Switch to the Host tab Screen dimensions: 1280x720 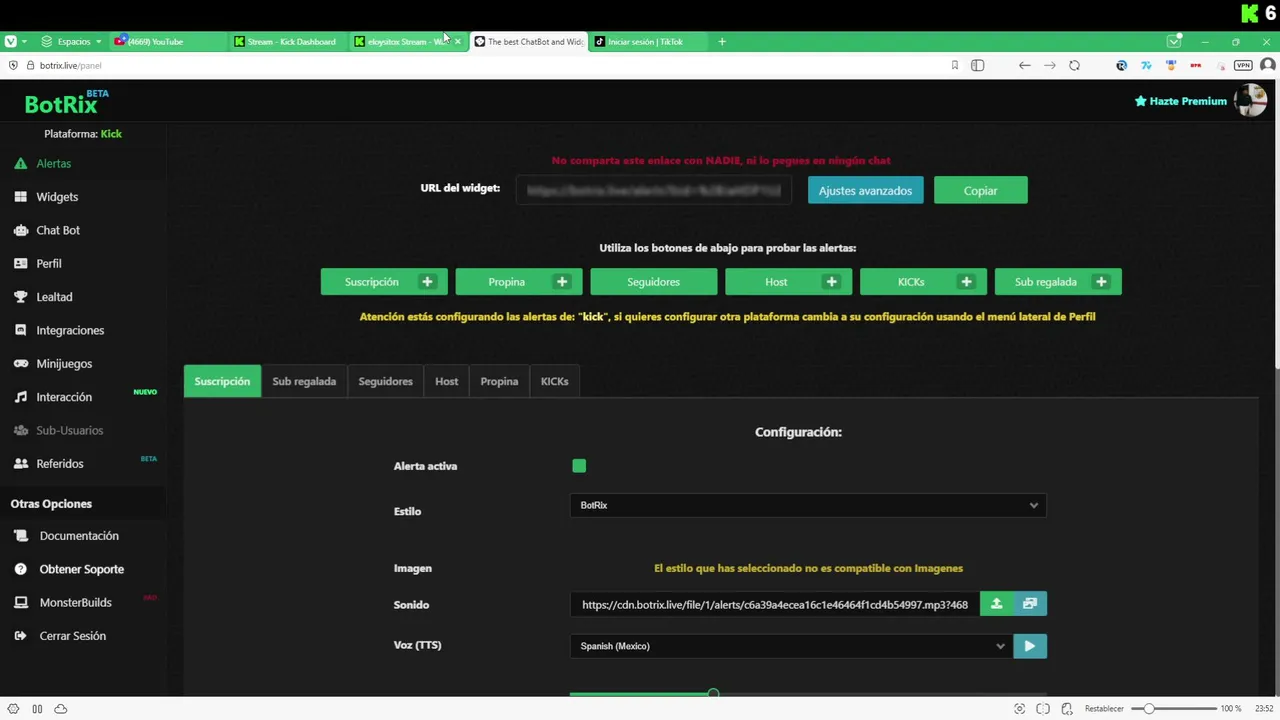[x=446, y=381]
